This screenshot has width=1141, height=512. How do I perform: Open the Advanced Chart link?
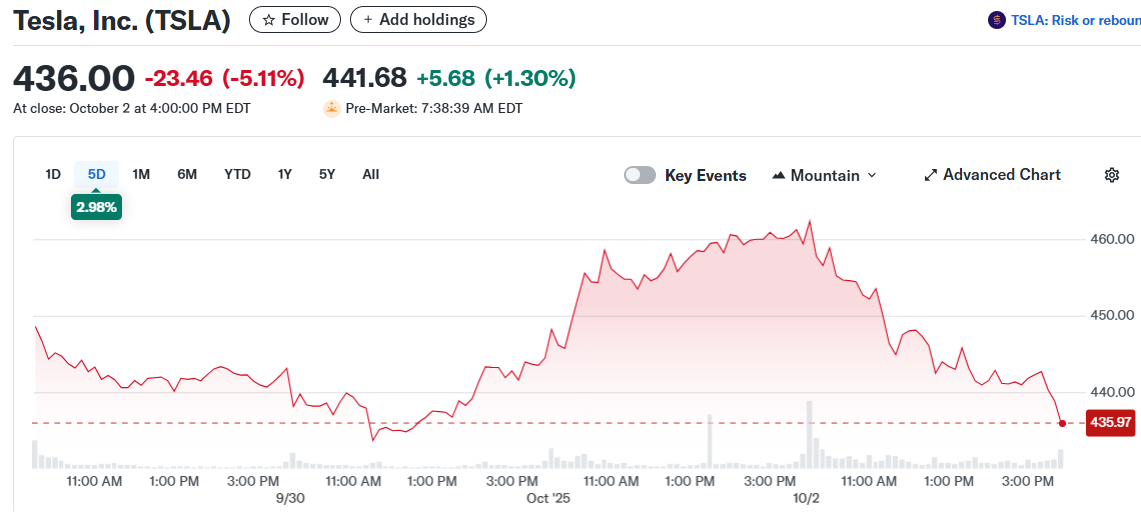tap(1001, 175)
